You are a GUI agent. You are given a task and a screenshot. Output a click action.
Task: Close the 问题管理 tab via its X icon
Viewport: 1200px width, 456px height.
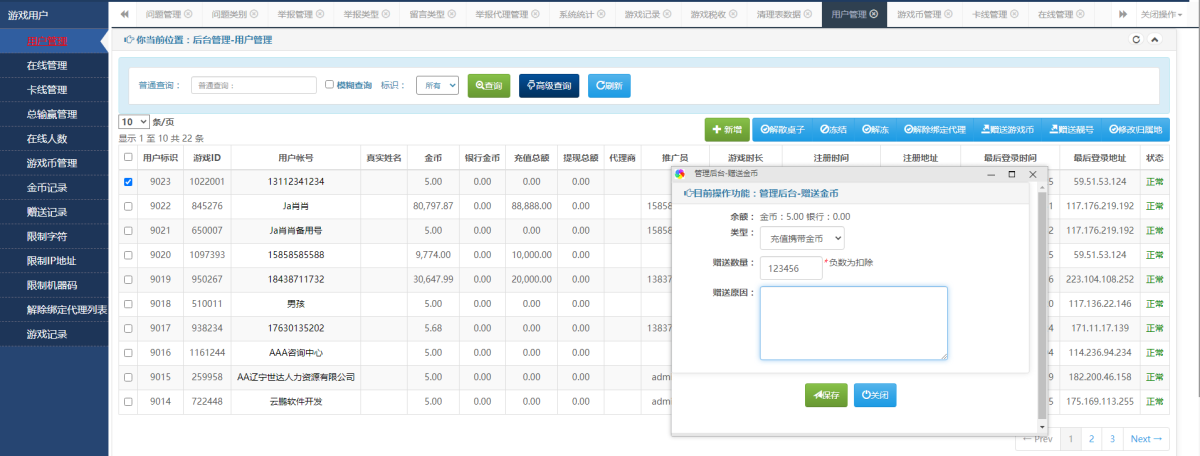[x=186, y=14]
